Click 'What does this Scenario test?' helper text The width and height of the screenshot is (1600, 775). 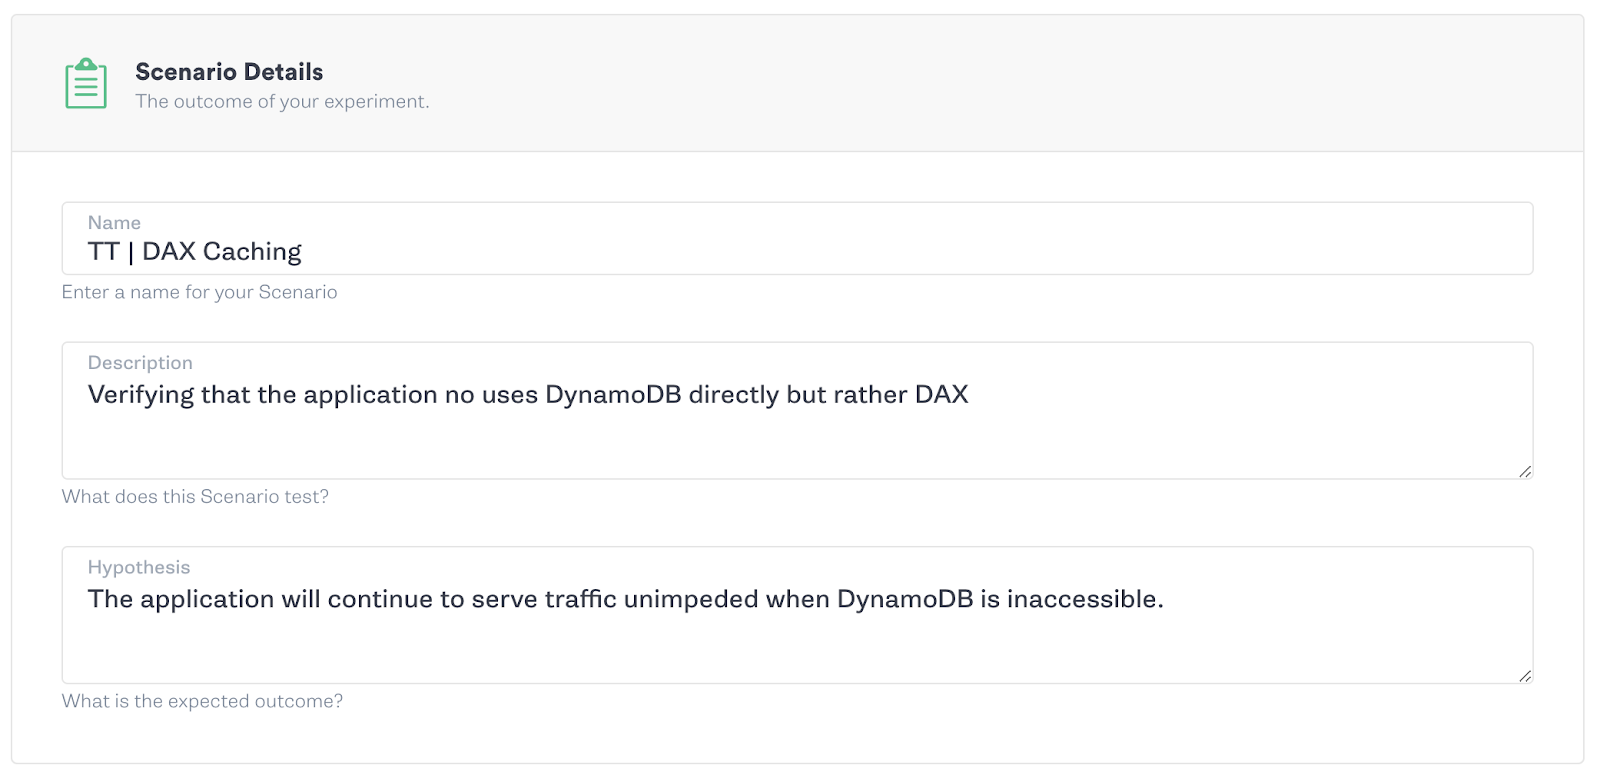pyautogui.click(x=196, y=496)
